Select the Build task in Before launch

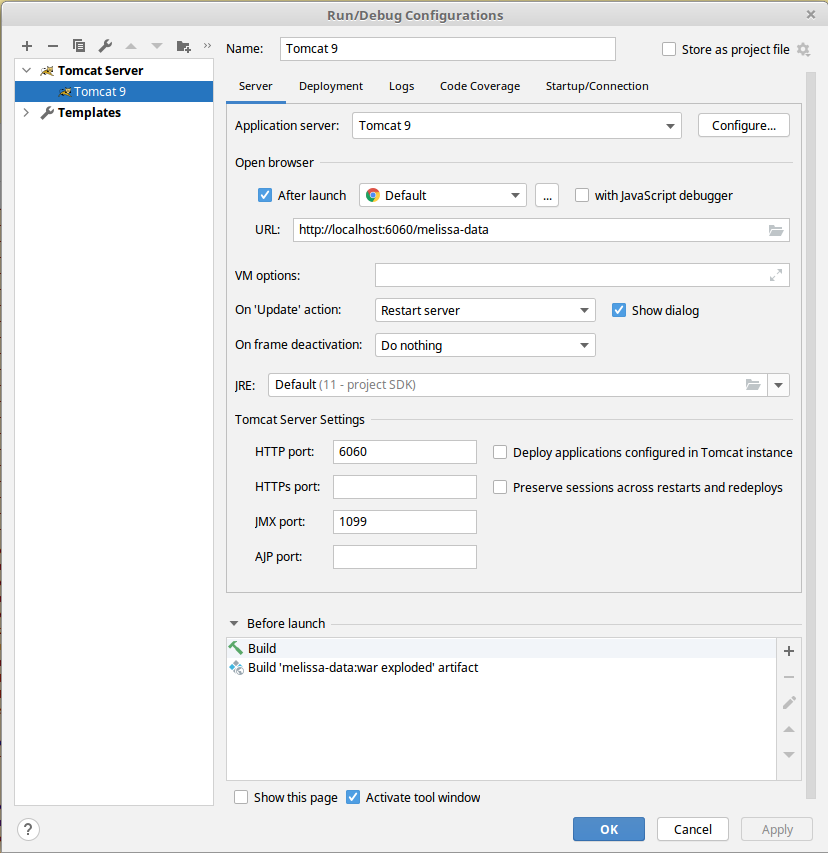[x=502, y=648]
